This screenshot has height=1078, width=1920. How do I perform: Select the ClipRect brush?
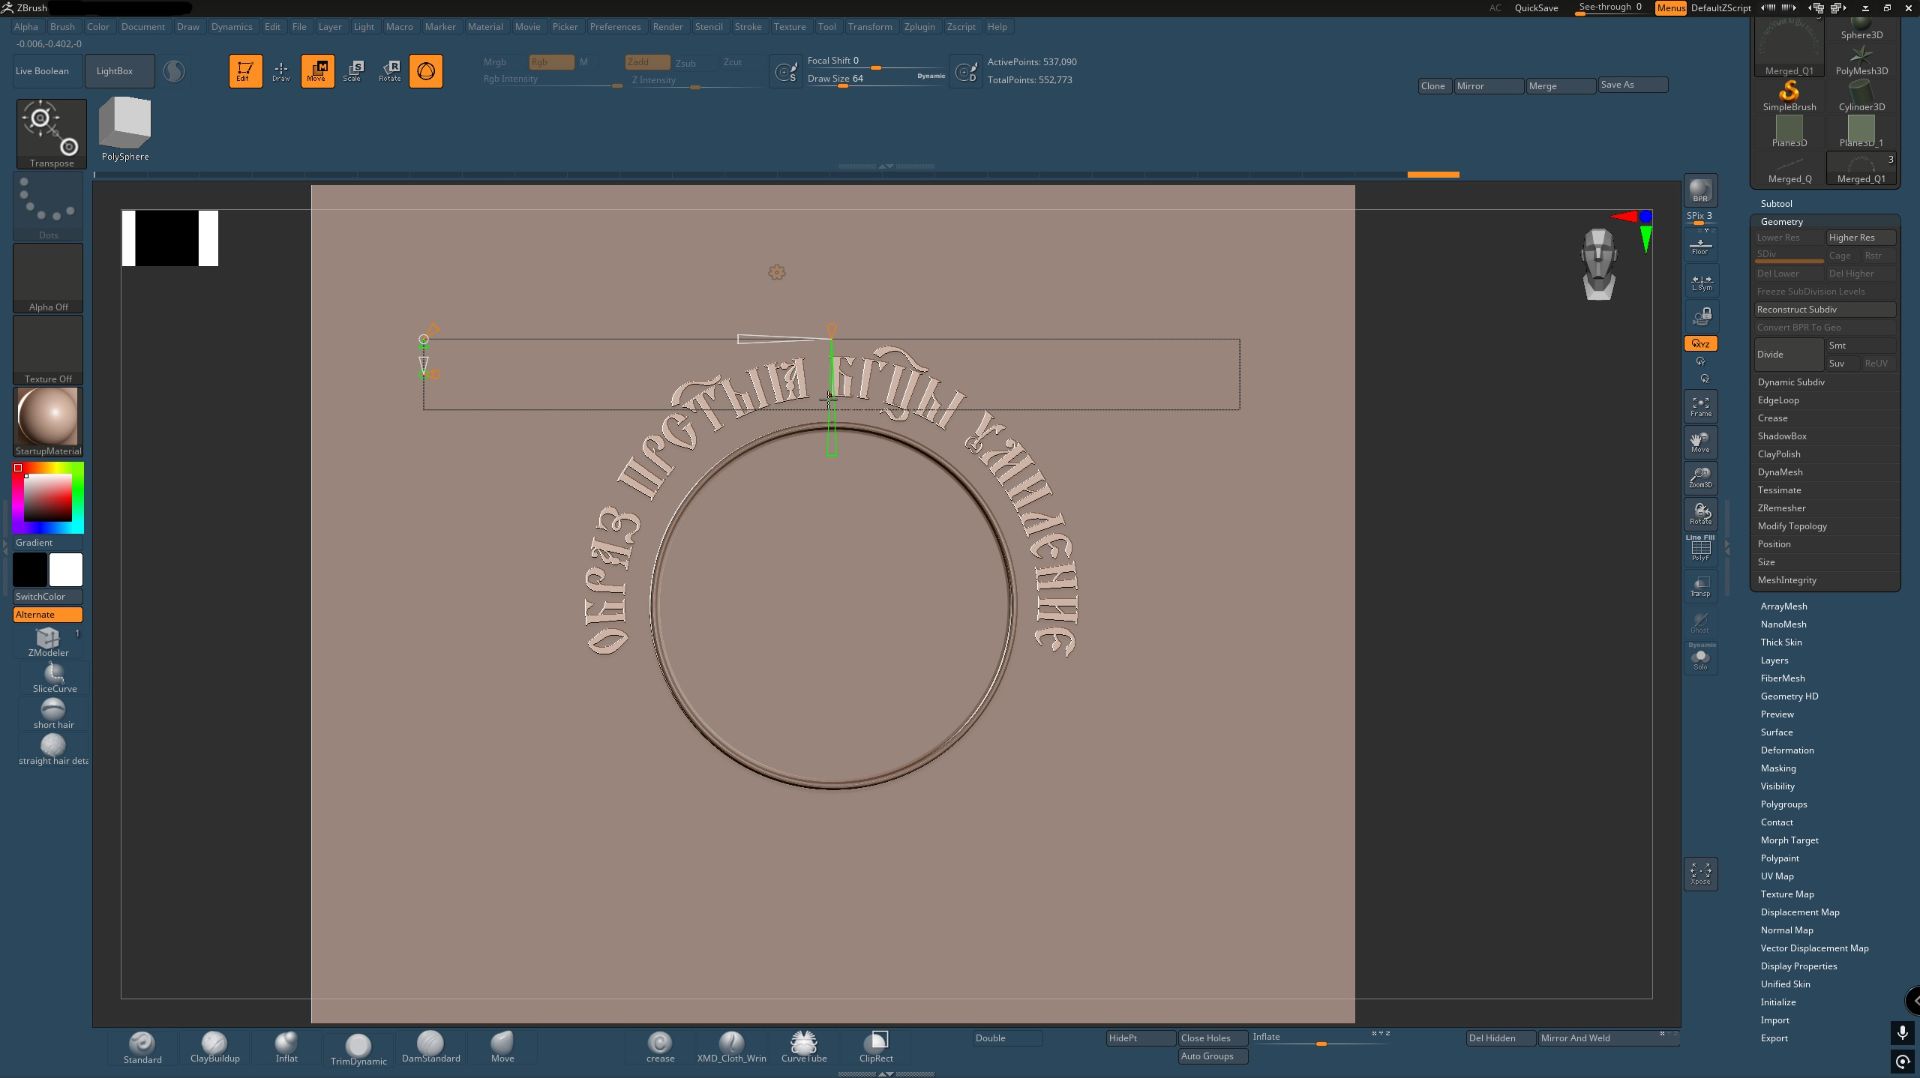point(876,1047)
